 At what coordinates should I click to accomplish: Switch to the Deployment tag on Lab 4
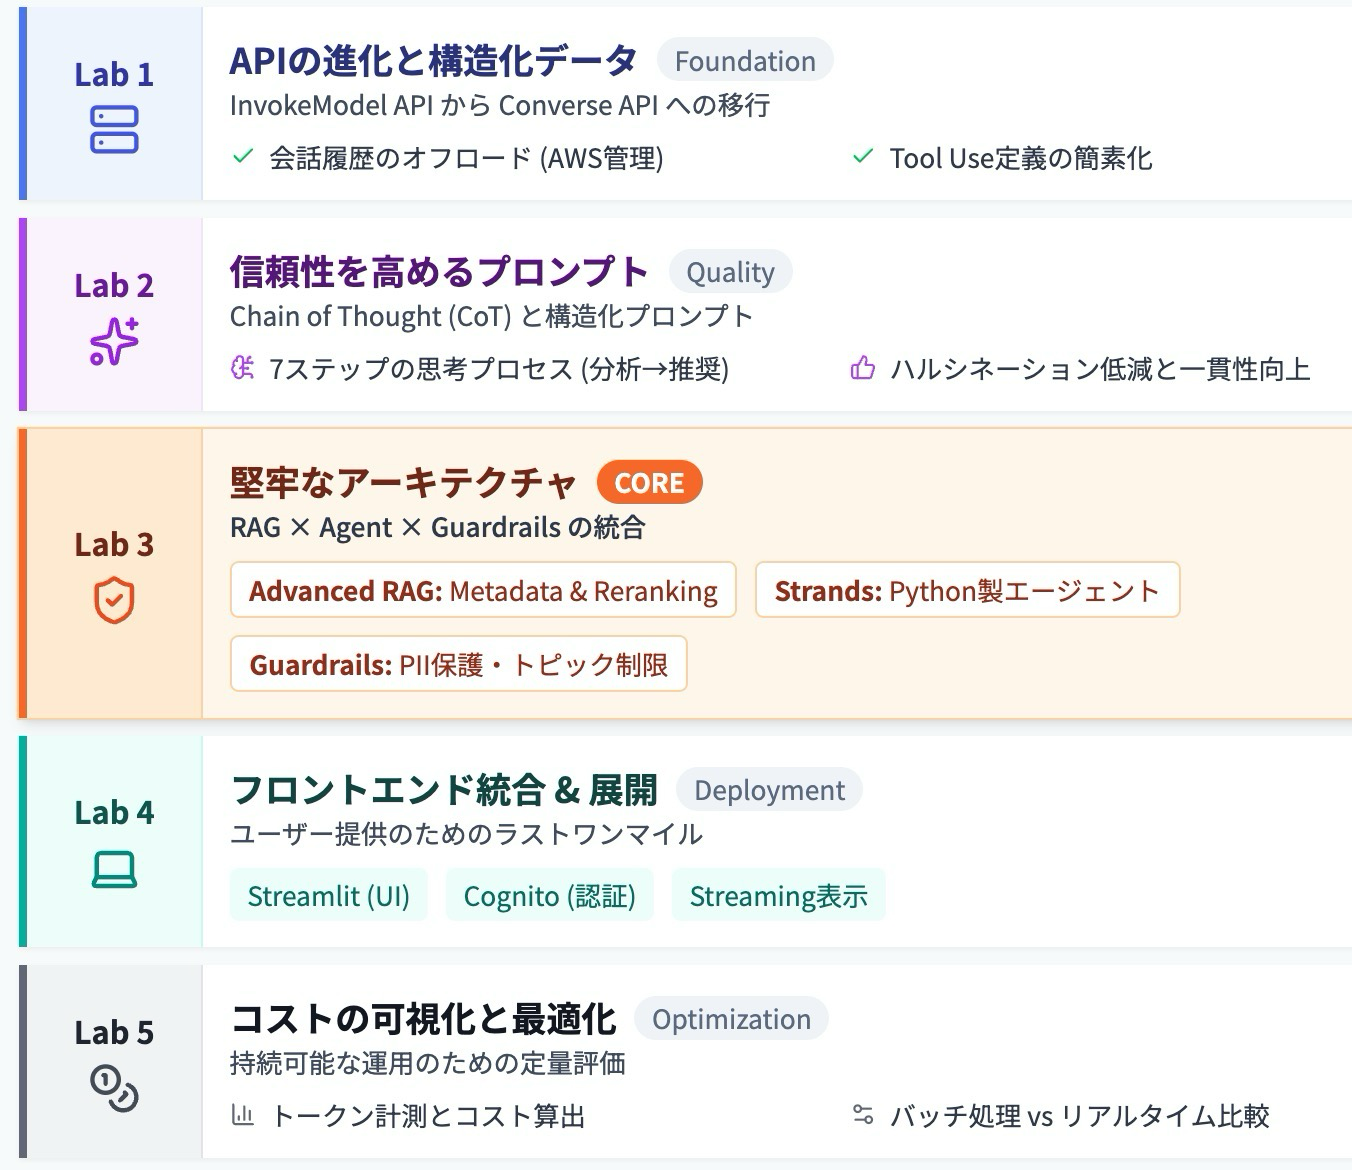[x=769, y=789]
